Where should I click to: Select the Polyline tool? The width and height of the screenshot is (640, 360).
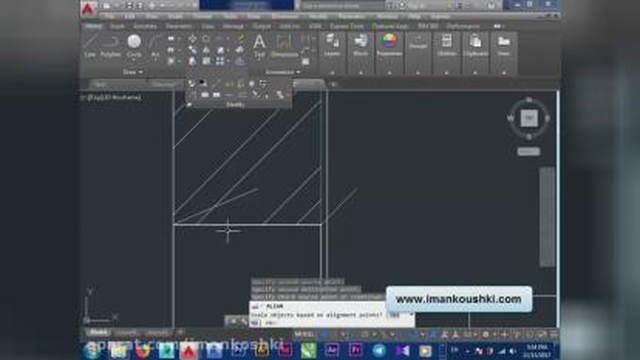coord(110,45)
